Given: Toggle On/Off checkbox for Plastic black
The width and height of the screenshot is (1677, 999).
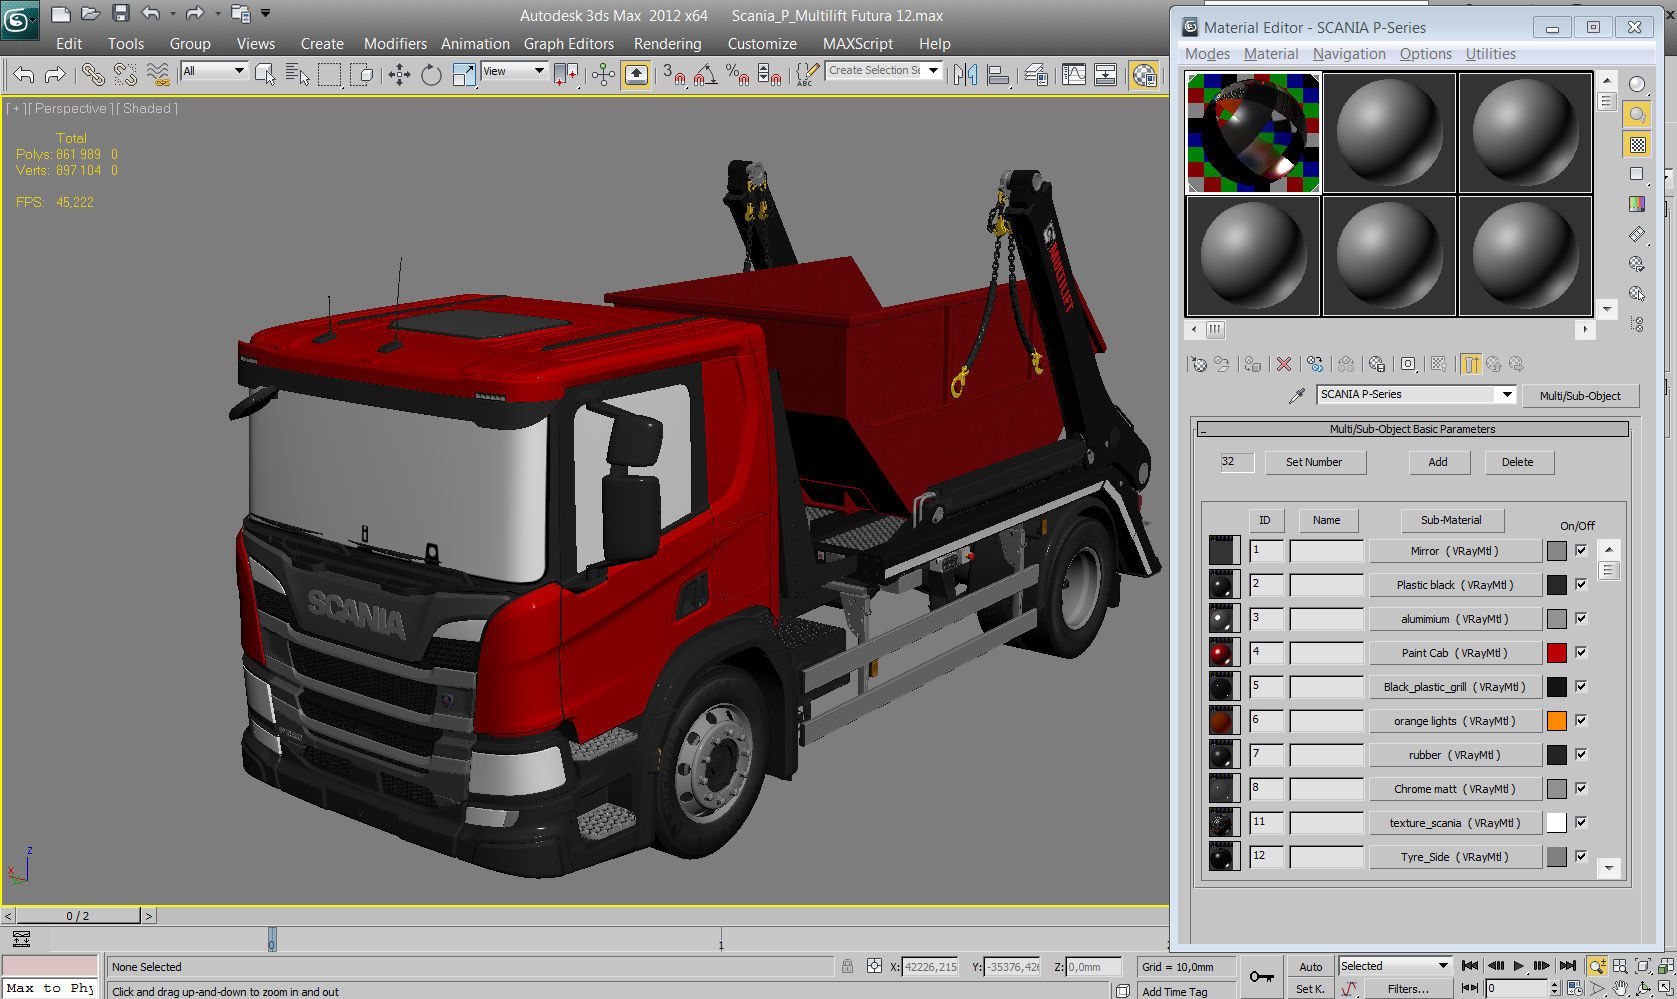Looking at the screenshot, I should point(1581,584).
